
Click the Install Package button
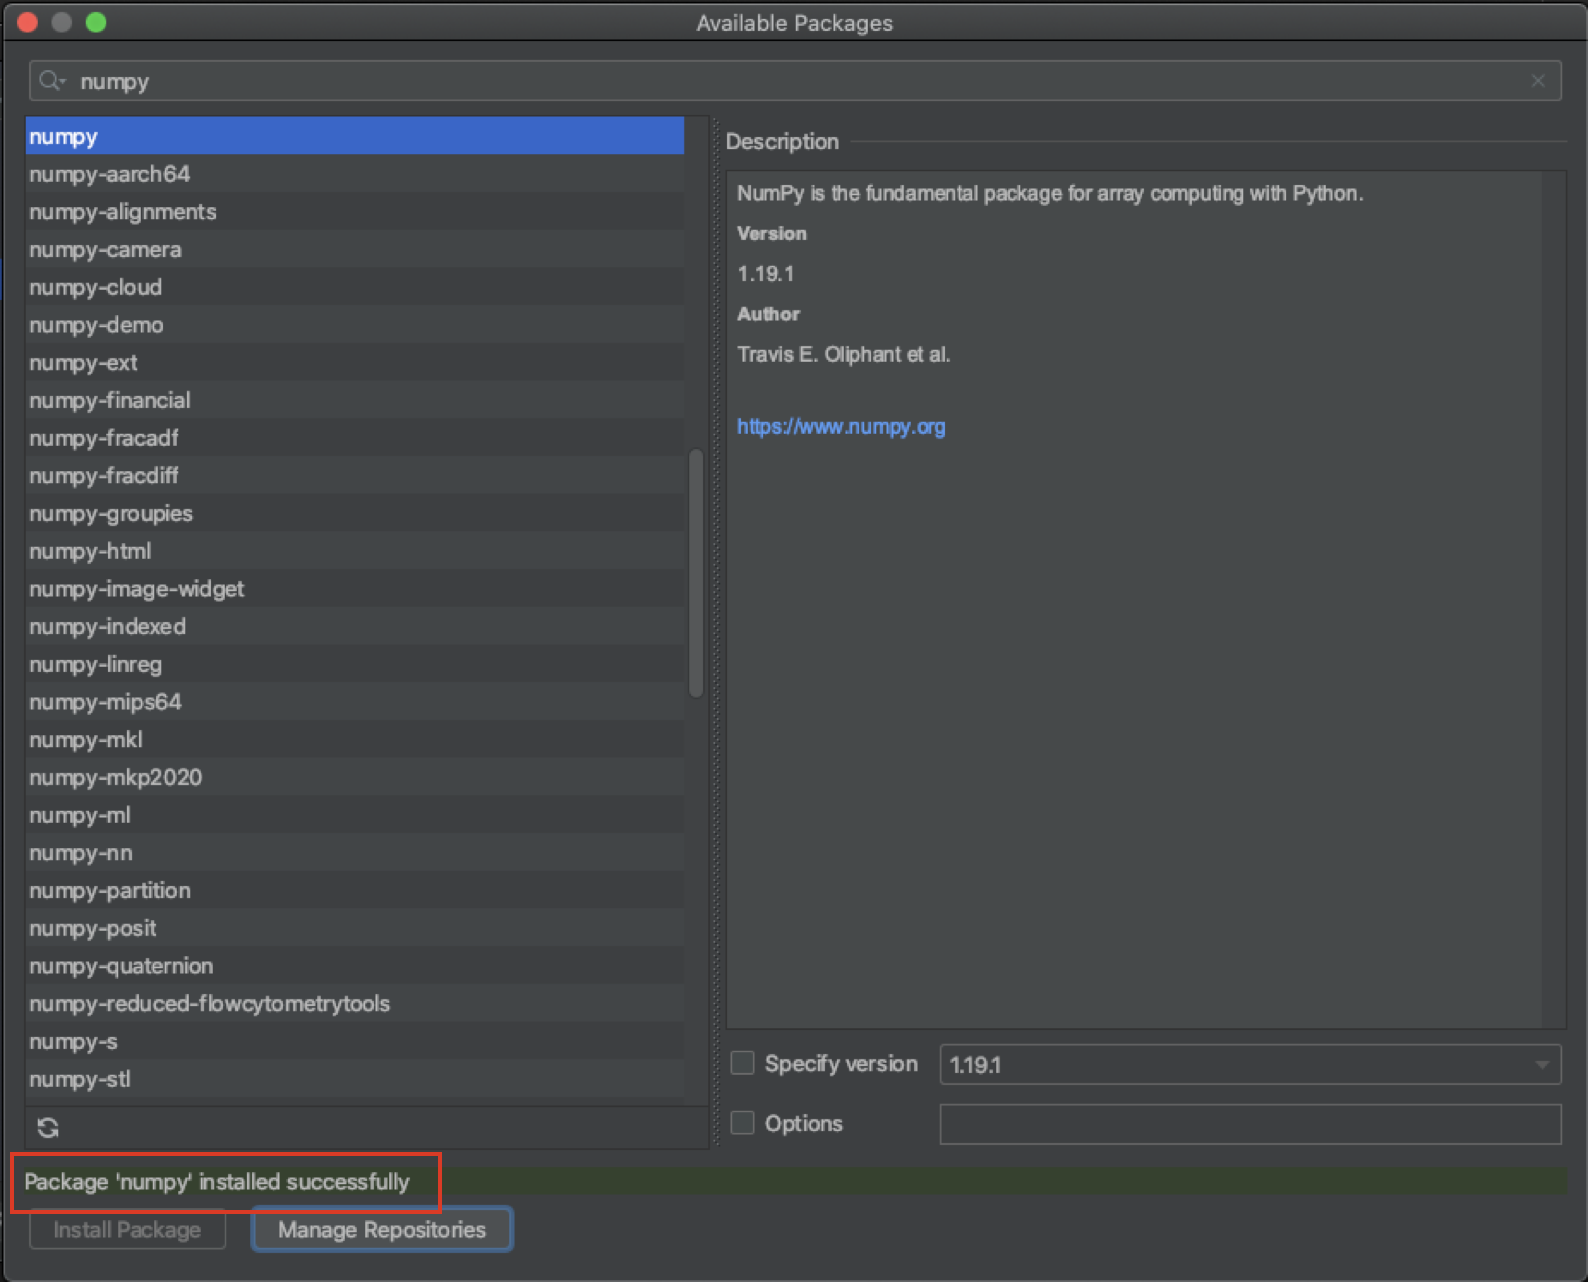(x=127, y=1230)
